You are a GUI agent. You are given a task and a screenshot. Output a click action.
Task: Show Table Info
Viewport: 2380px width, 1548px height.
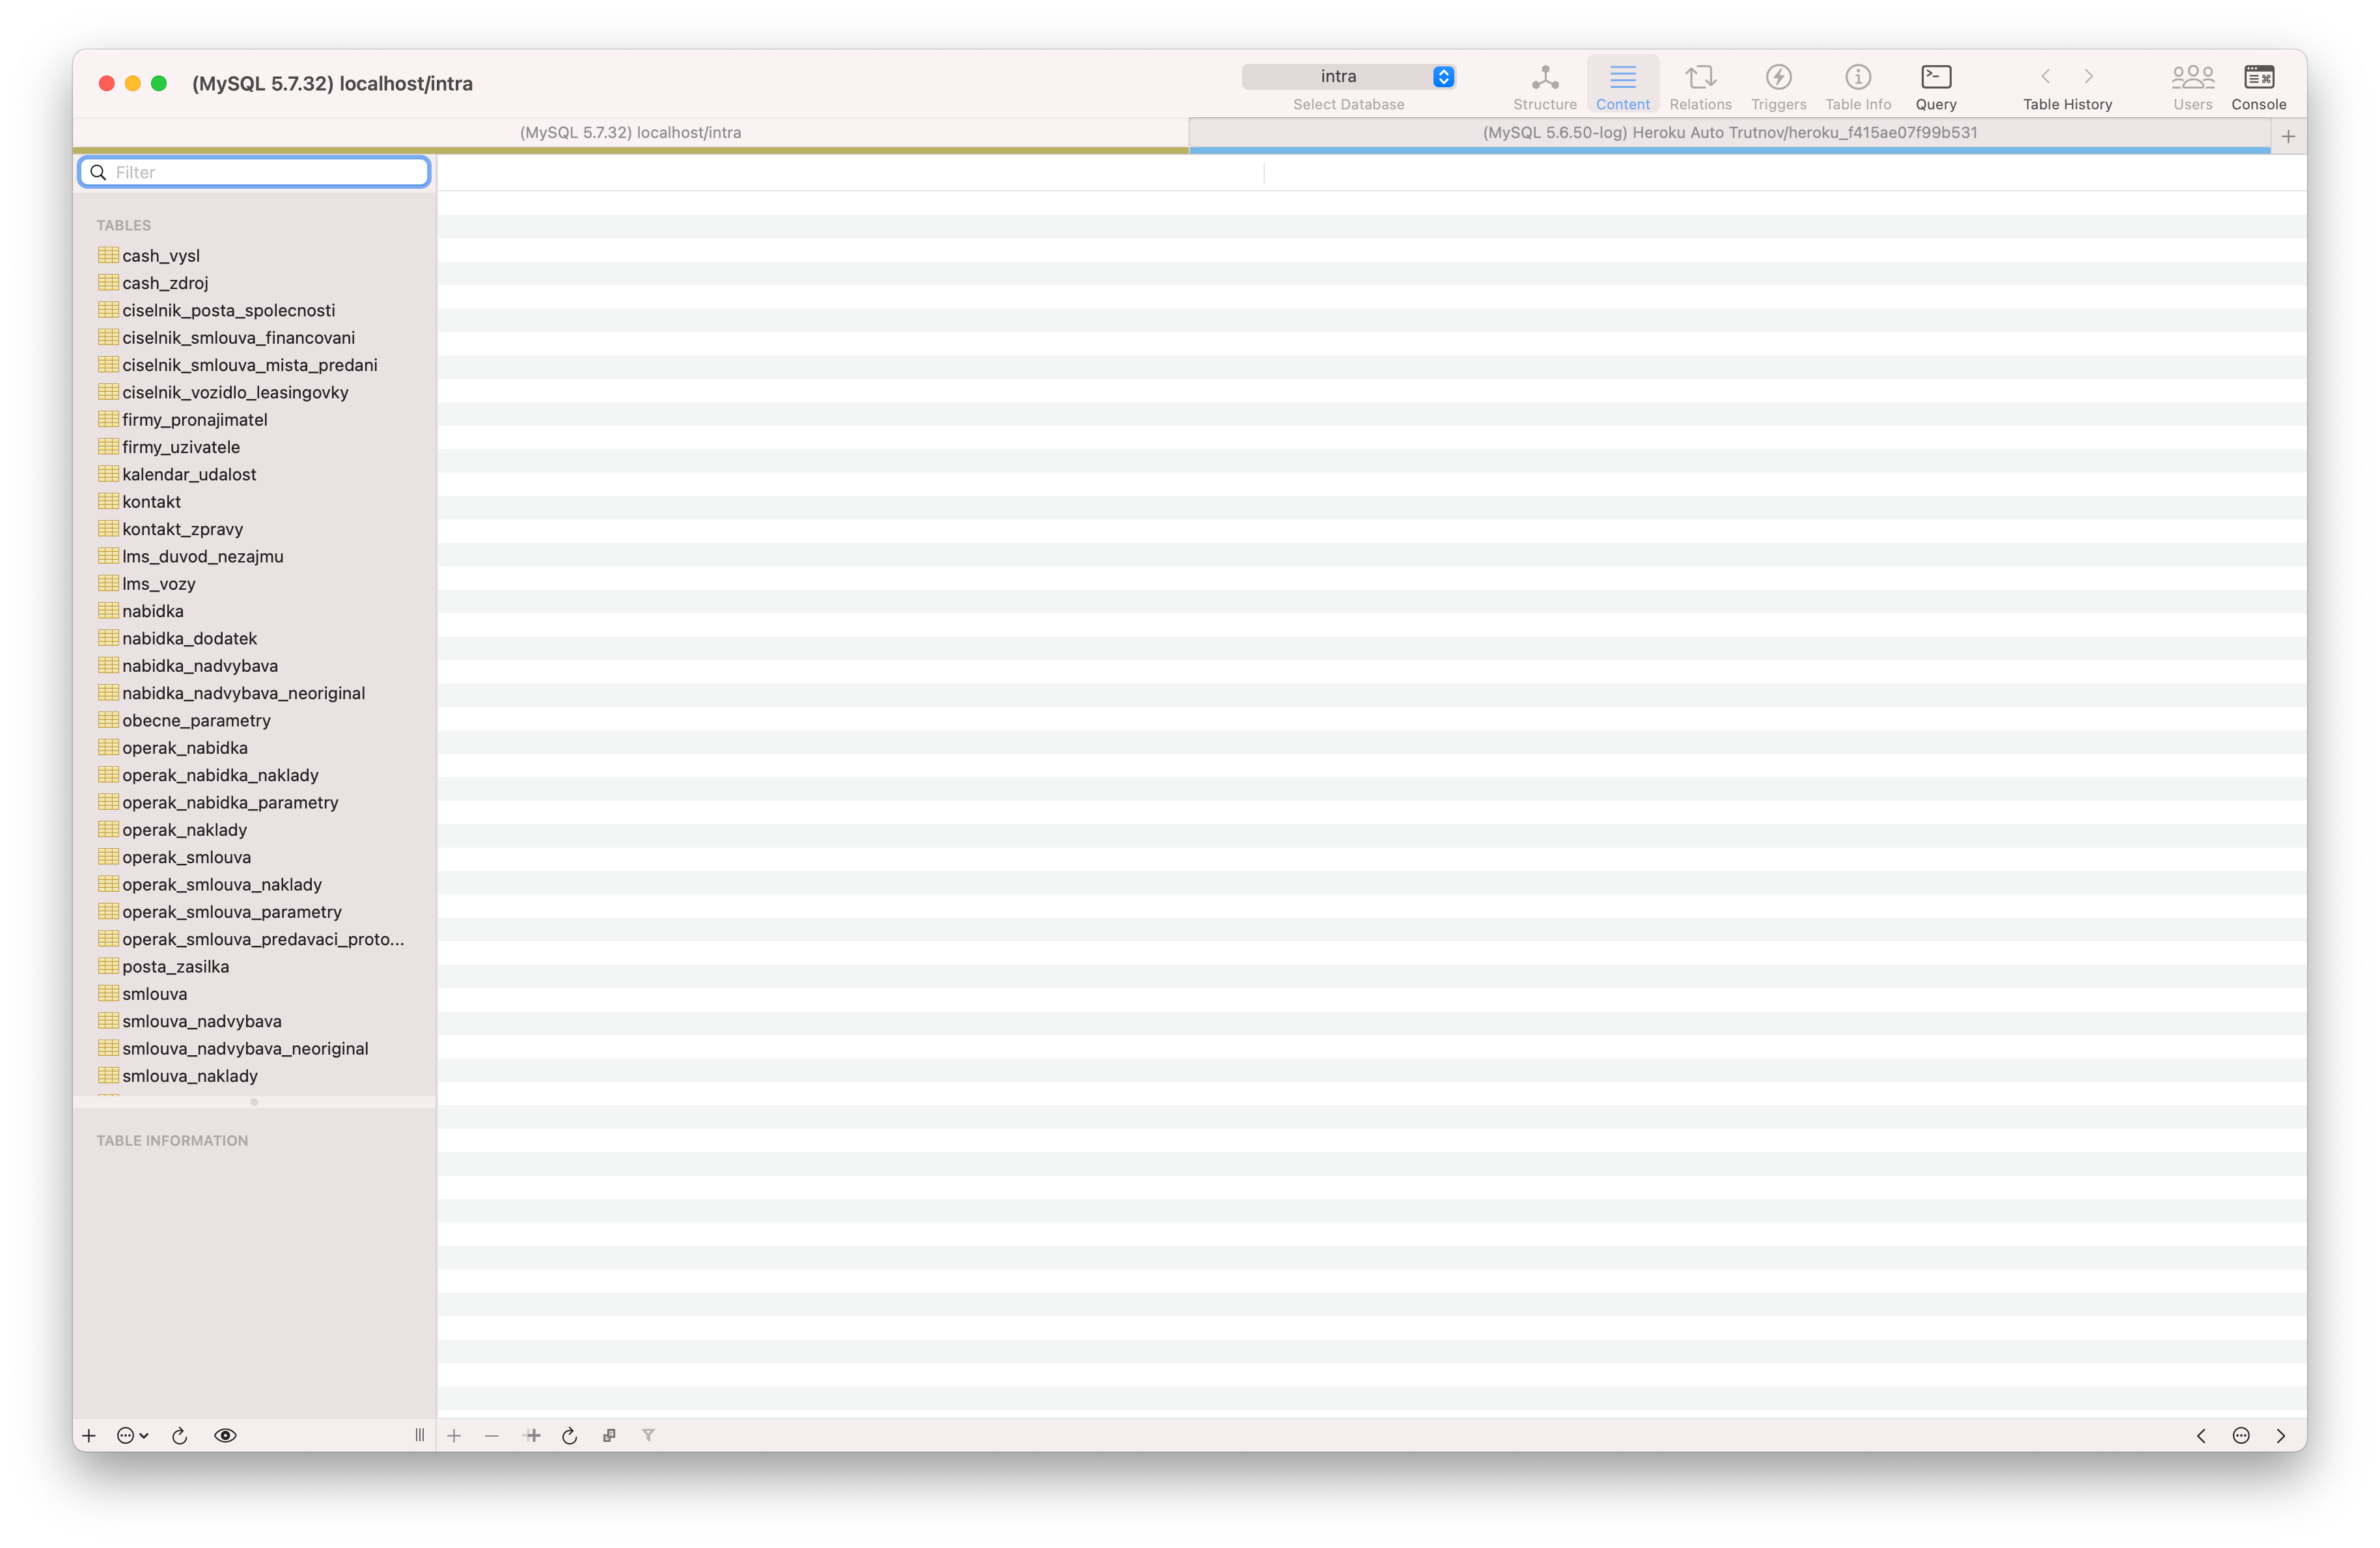[x=1857, y=85]
